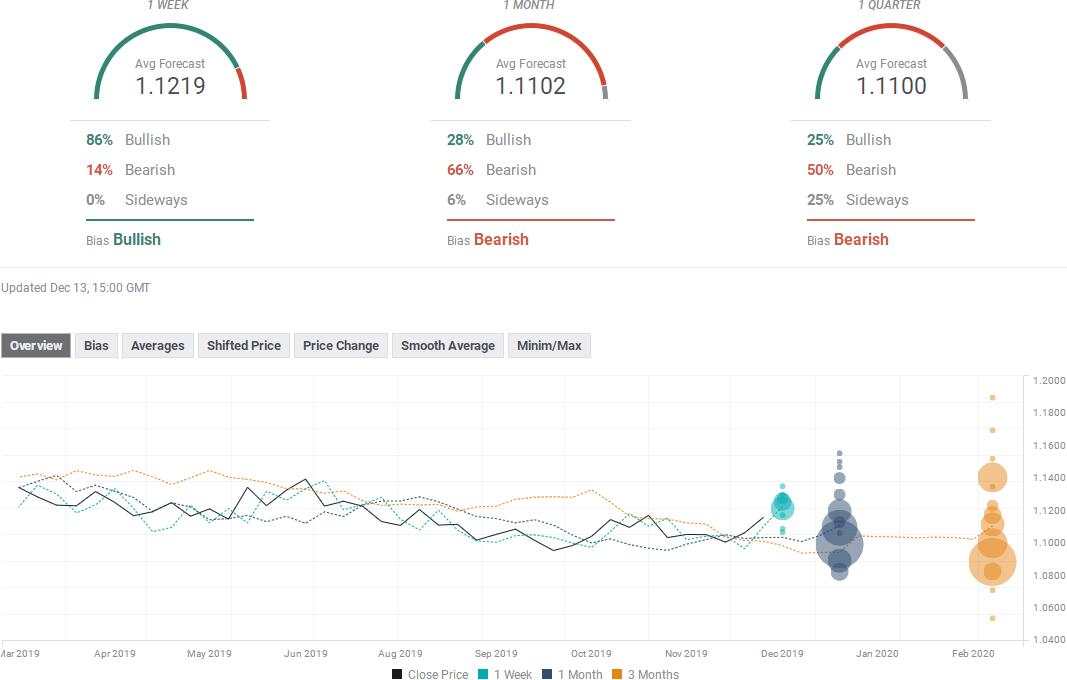Image resolution: width=1067 pixels, height=680 pixels.
Task: Click the 1 Week forecast gauge
Action: [170, 61]
